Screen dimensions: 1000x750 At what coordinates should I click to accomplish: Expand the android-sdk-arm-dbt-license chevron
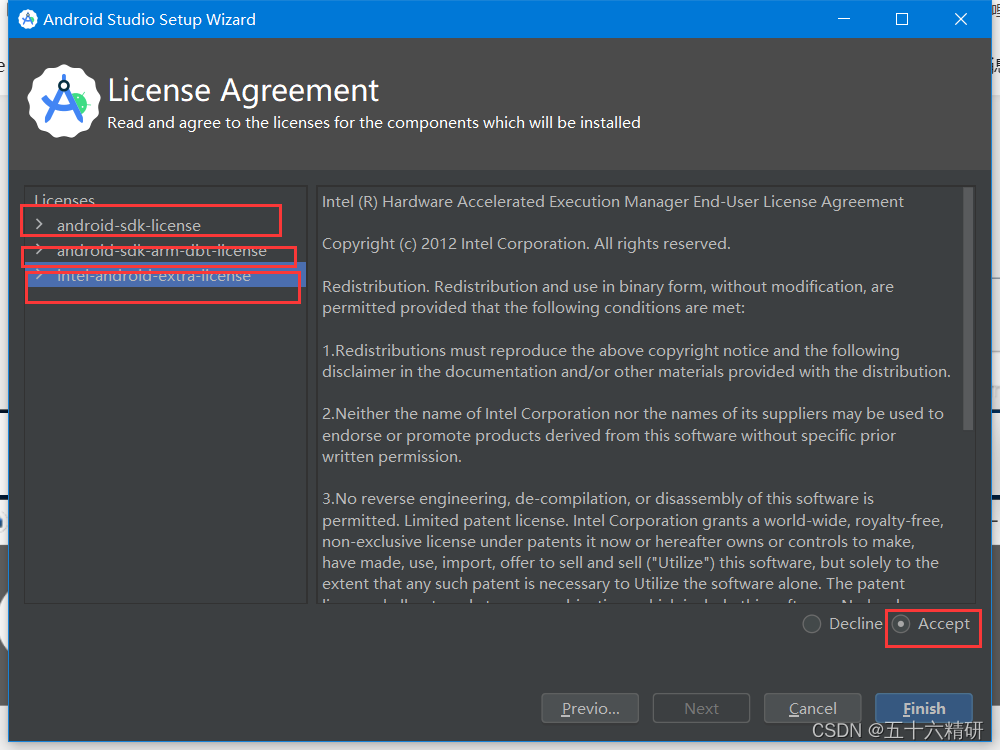[x=39, y=249]
